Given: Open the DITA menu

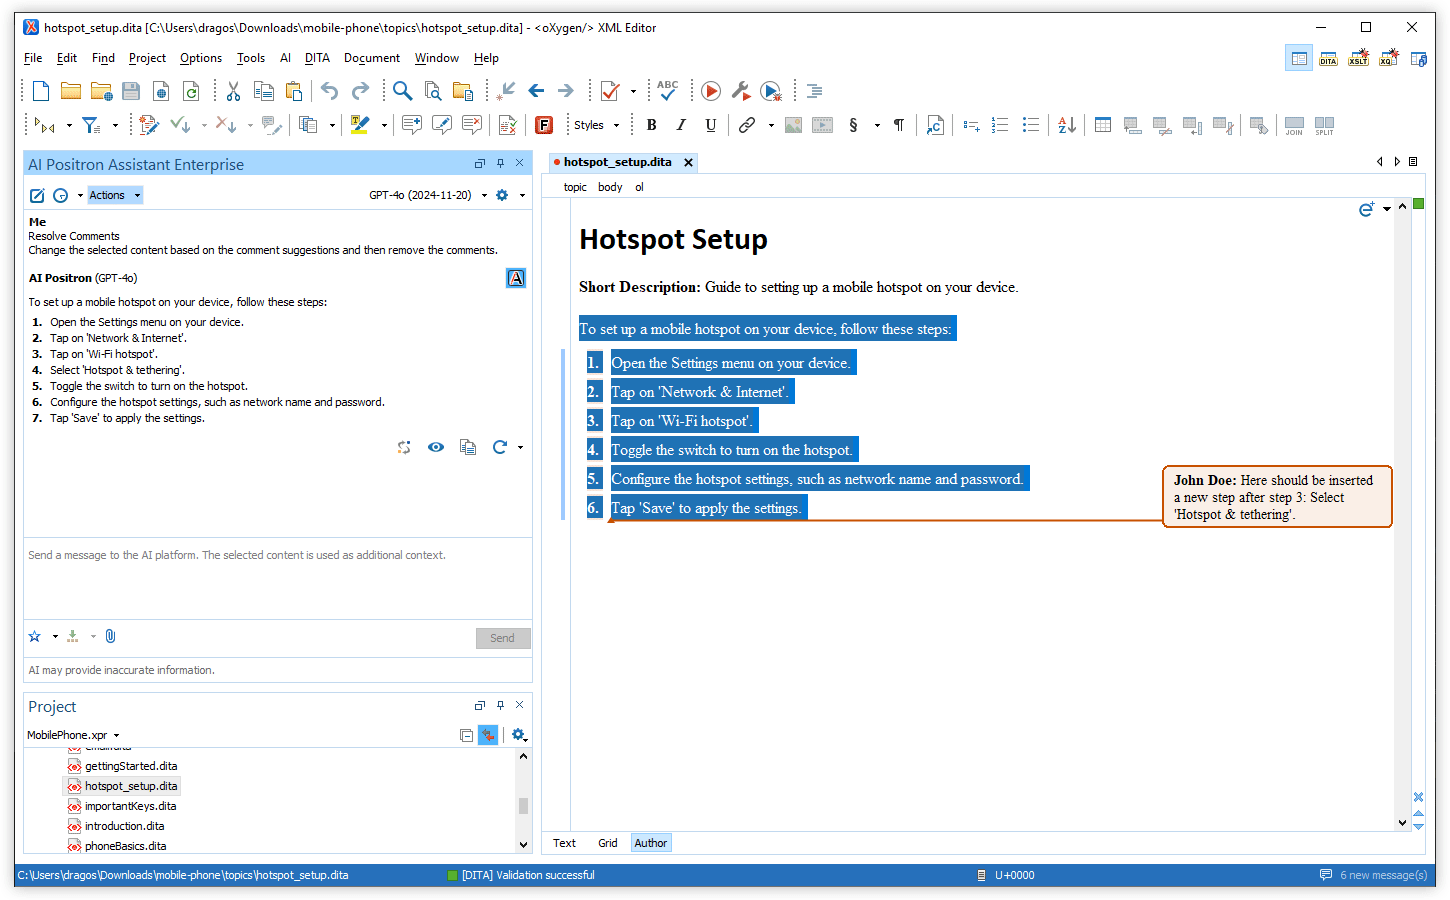Looking at the screenshot, I should click(x=317, y=58).
